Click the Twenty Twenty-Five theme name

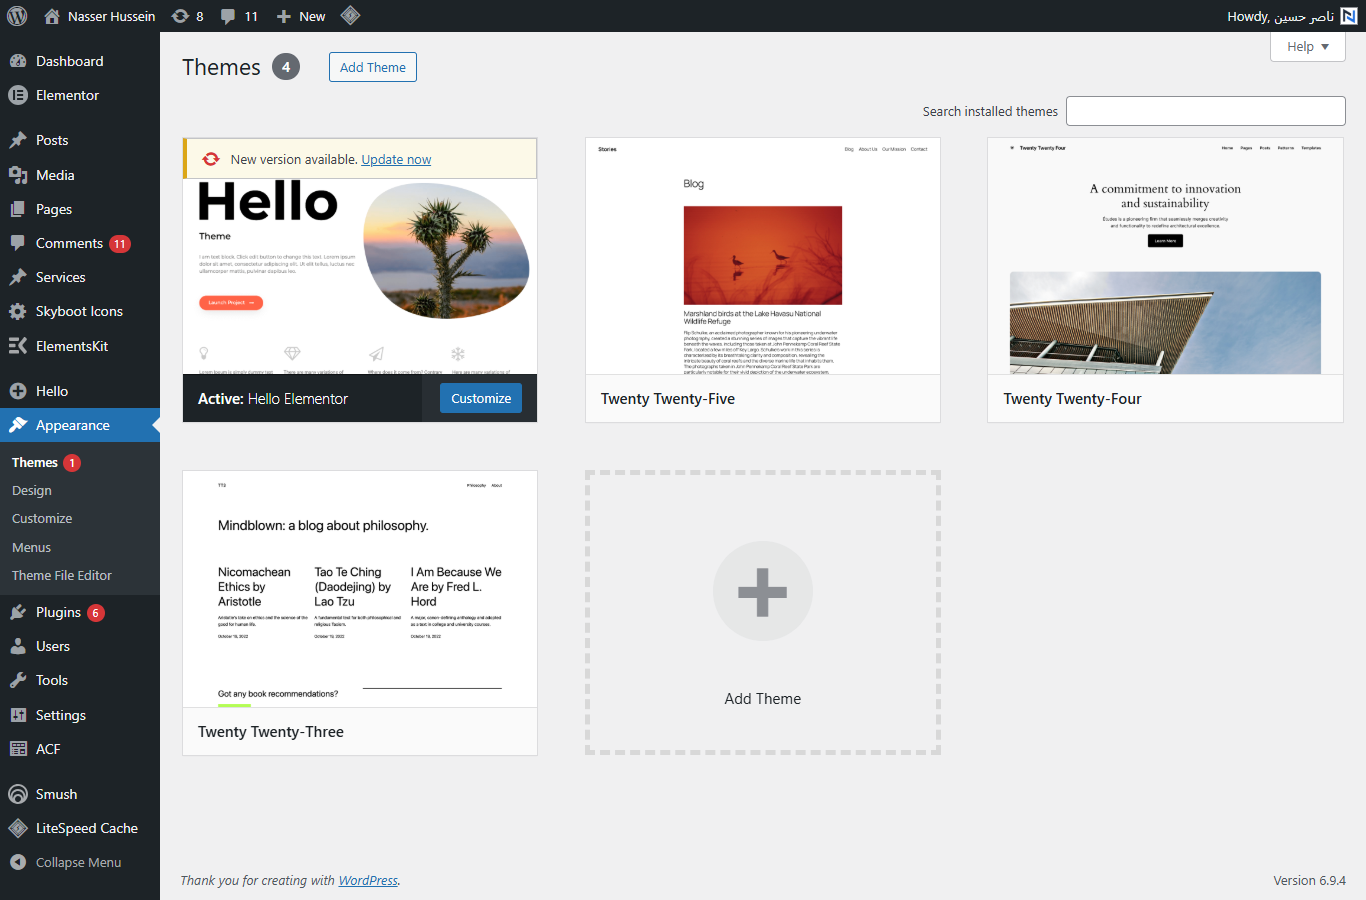[668, 399]
